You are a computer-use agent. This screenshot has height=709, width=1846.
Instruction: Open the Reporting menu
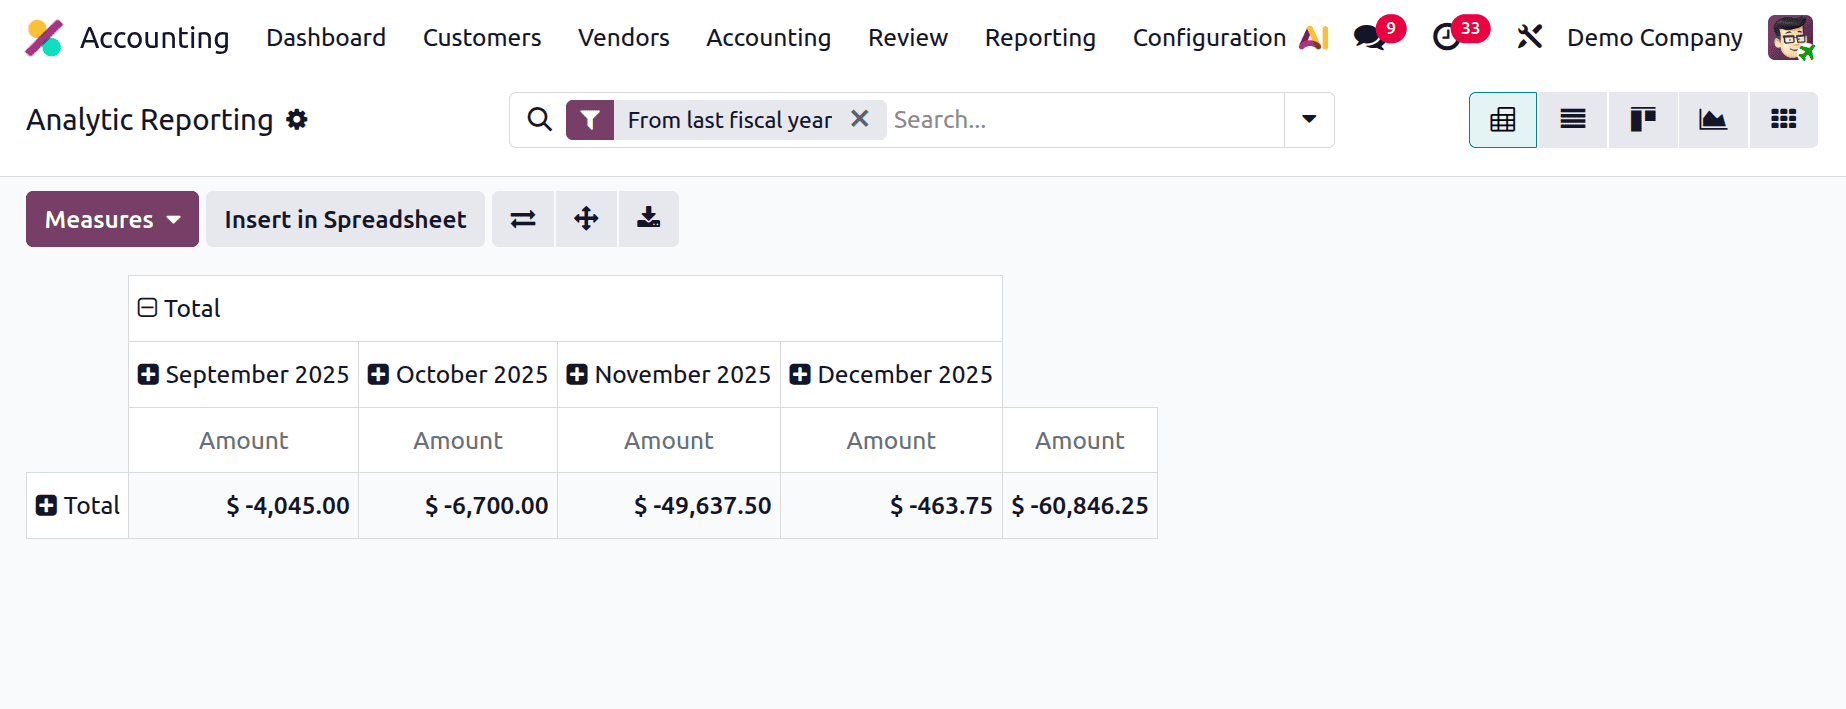(x=1040, y=38)
